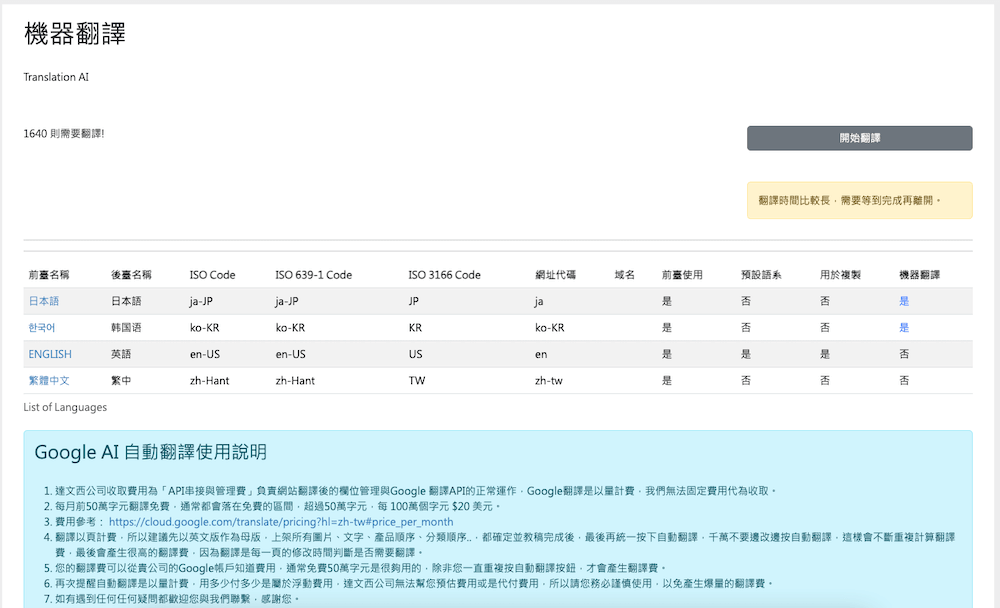Viewport: 1000px width, 608px height.
Task: Click 是 under 預設語系 in ENGLISH row
Action: point(746,354)
